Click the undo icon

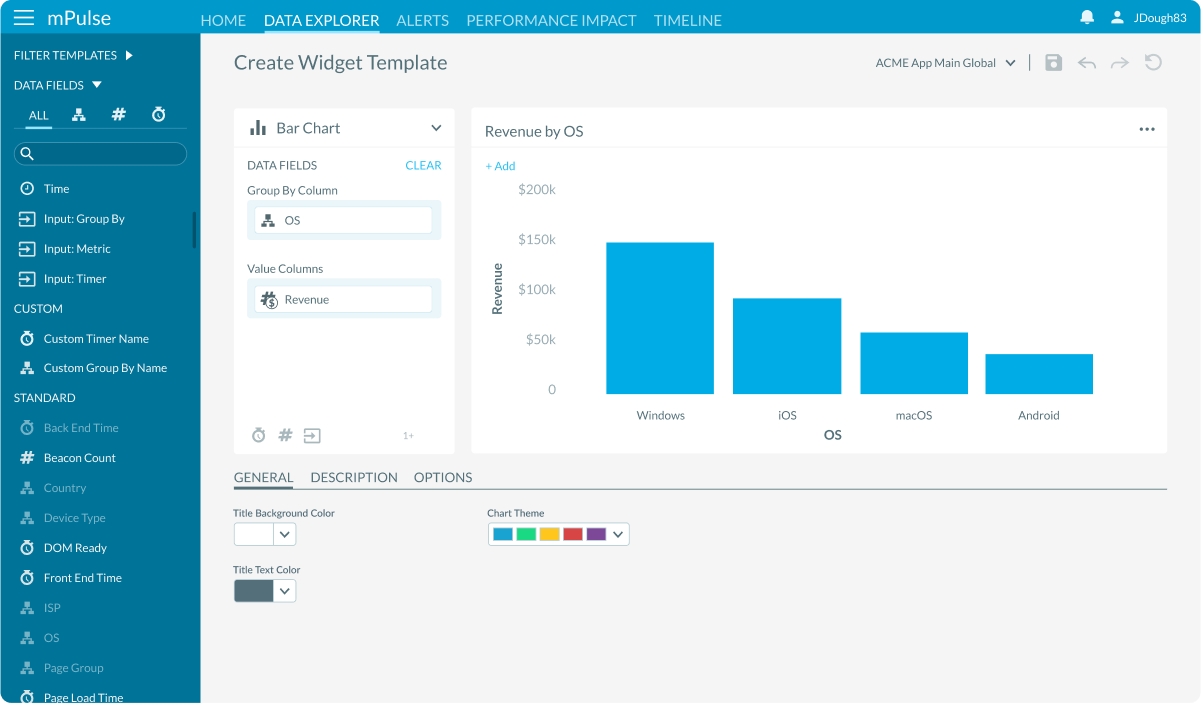[x=1086, y=62]
